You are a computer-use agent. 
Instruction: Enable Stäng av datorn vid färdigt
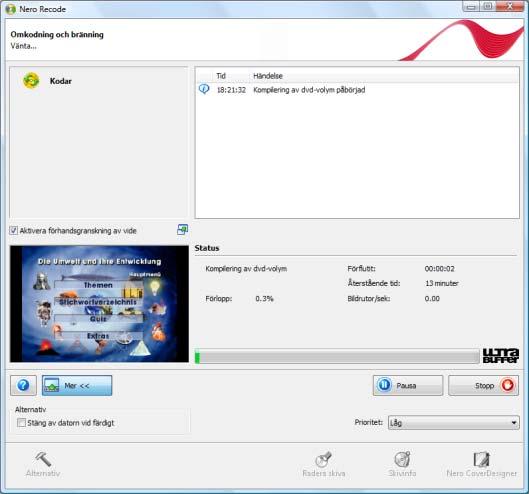click(x=21, y=422)
